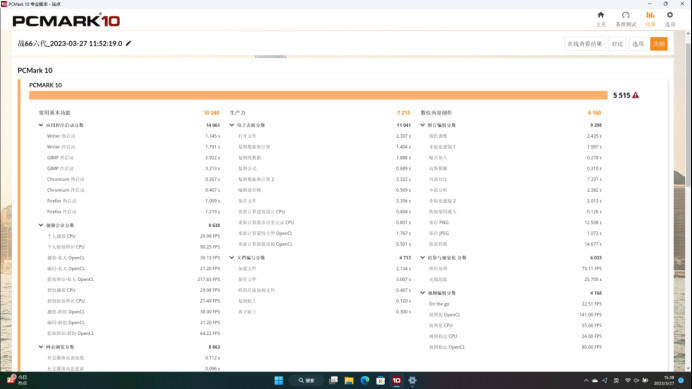Collapse the spreadsheets score group showing 11 041
This screenshot has height=389, width=692.
click(x=232, y=125)
